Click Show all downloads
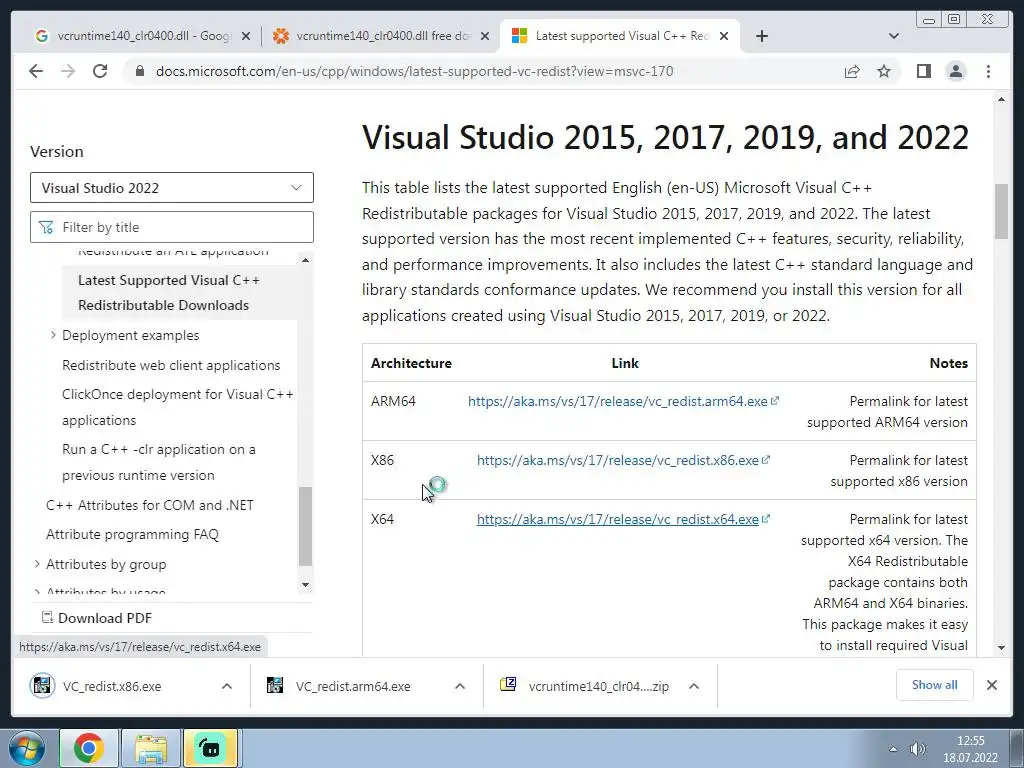The image size is (1024, 768). 935,685
